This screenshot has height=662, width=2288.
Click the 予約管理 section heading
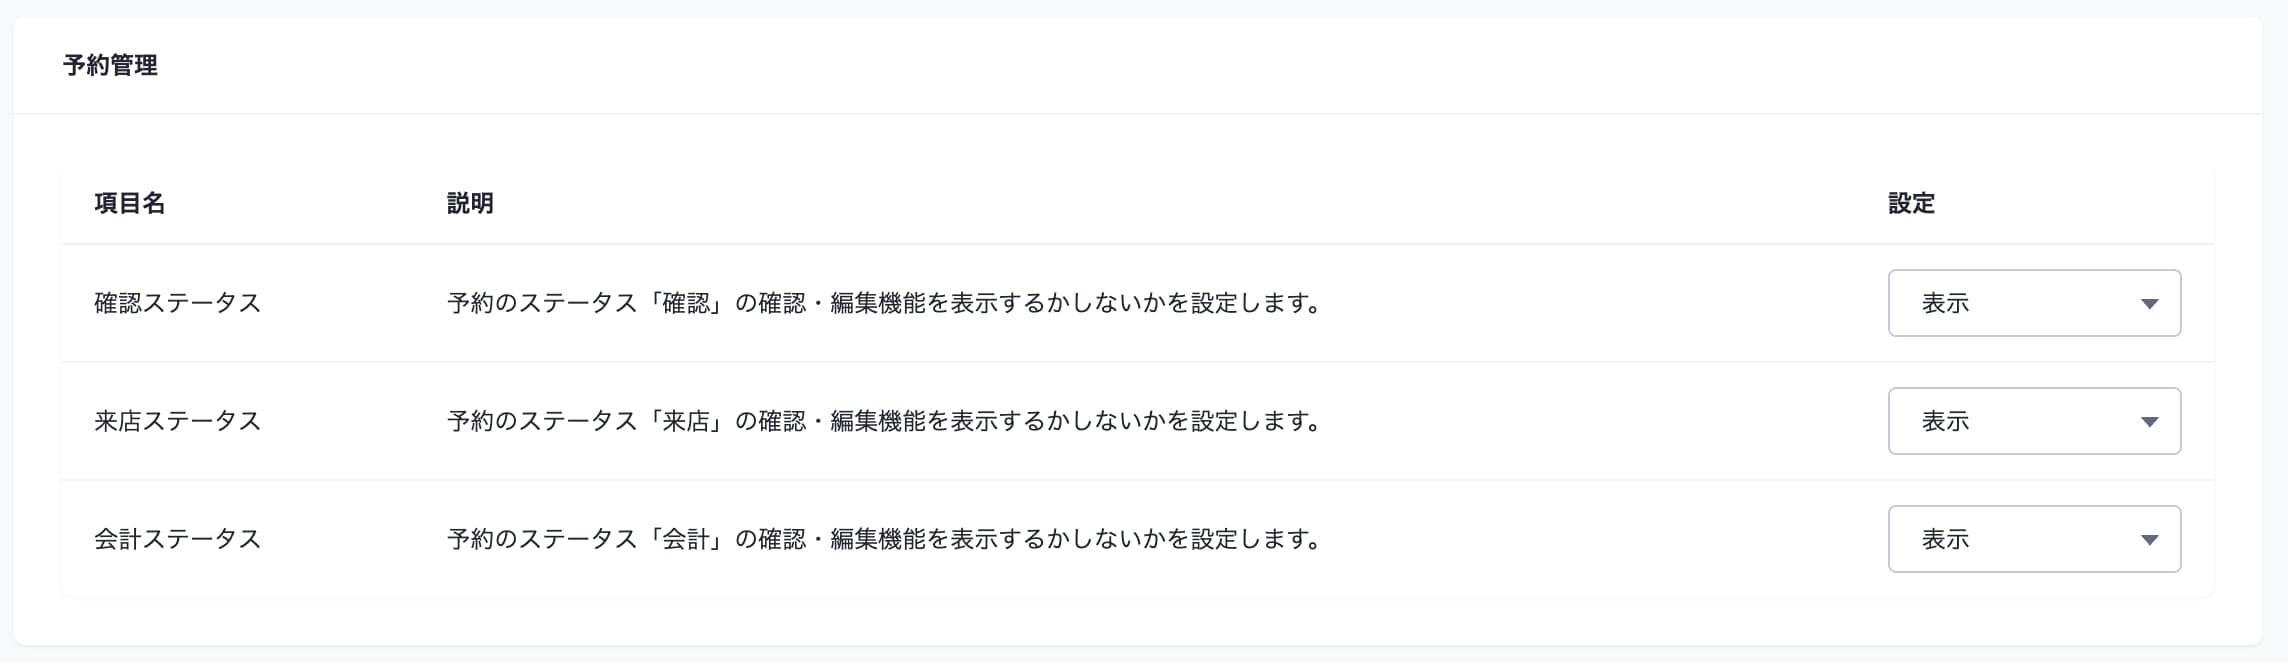click(x=110, y=65)
